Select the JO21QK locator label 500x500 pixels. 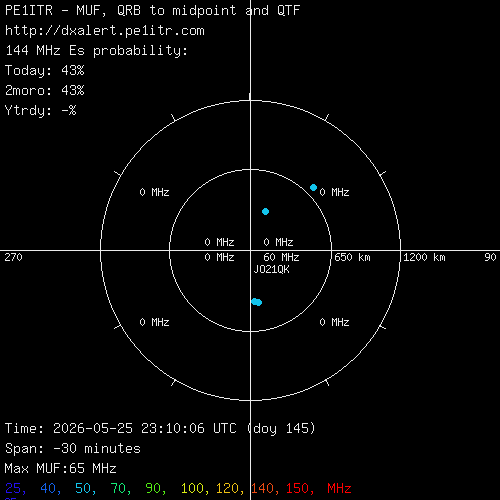coord(272,269)
